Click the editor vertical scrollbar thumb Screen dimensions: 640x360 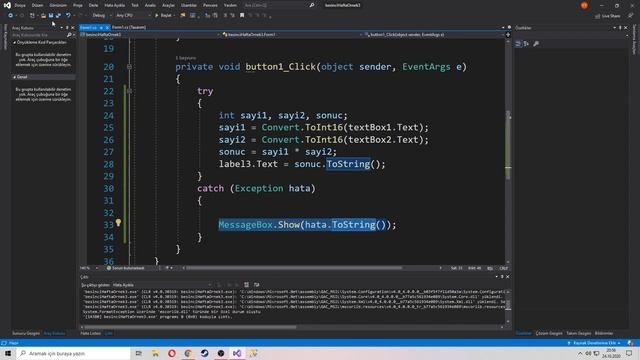tap(508, 145)
